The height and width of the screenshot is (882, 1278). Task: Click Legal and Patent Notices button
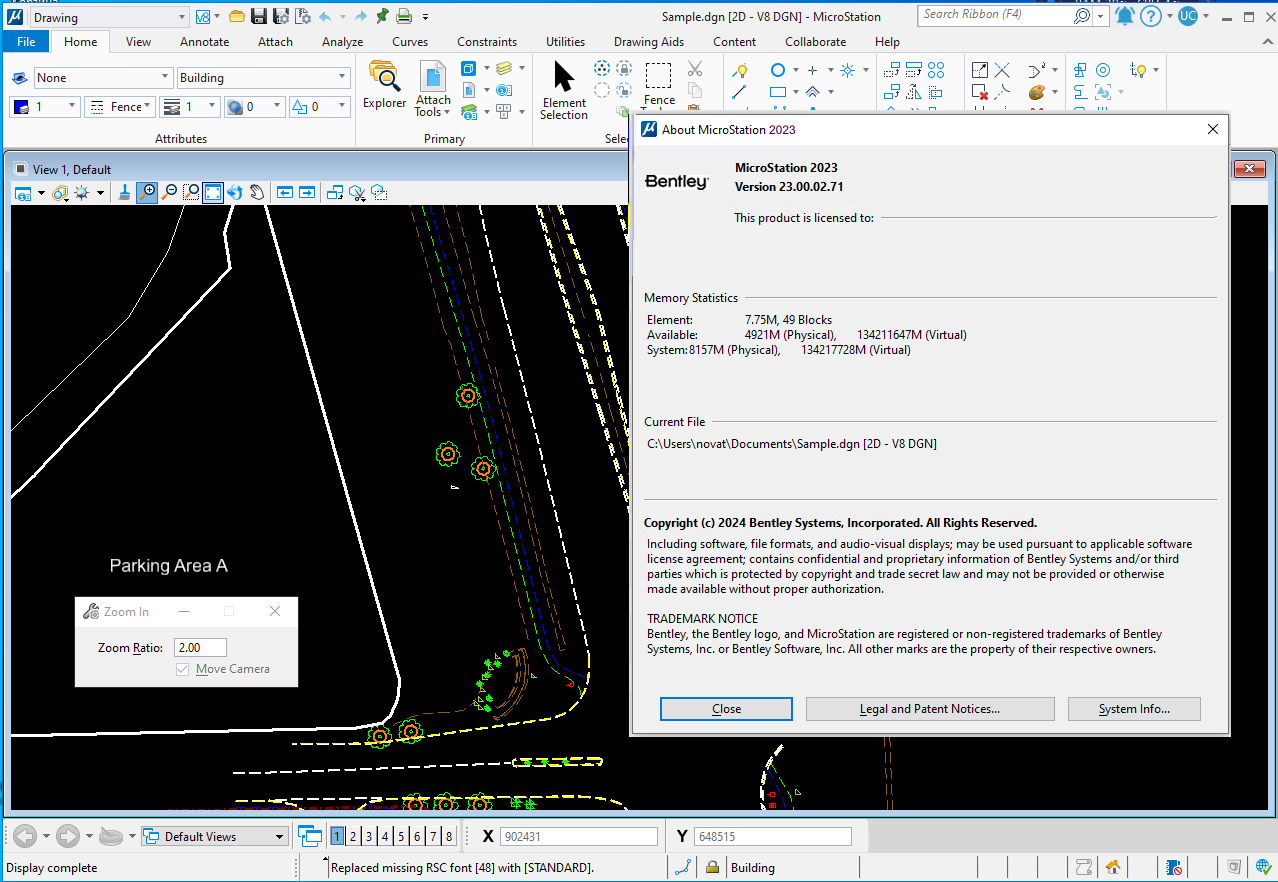coord(930,709)
